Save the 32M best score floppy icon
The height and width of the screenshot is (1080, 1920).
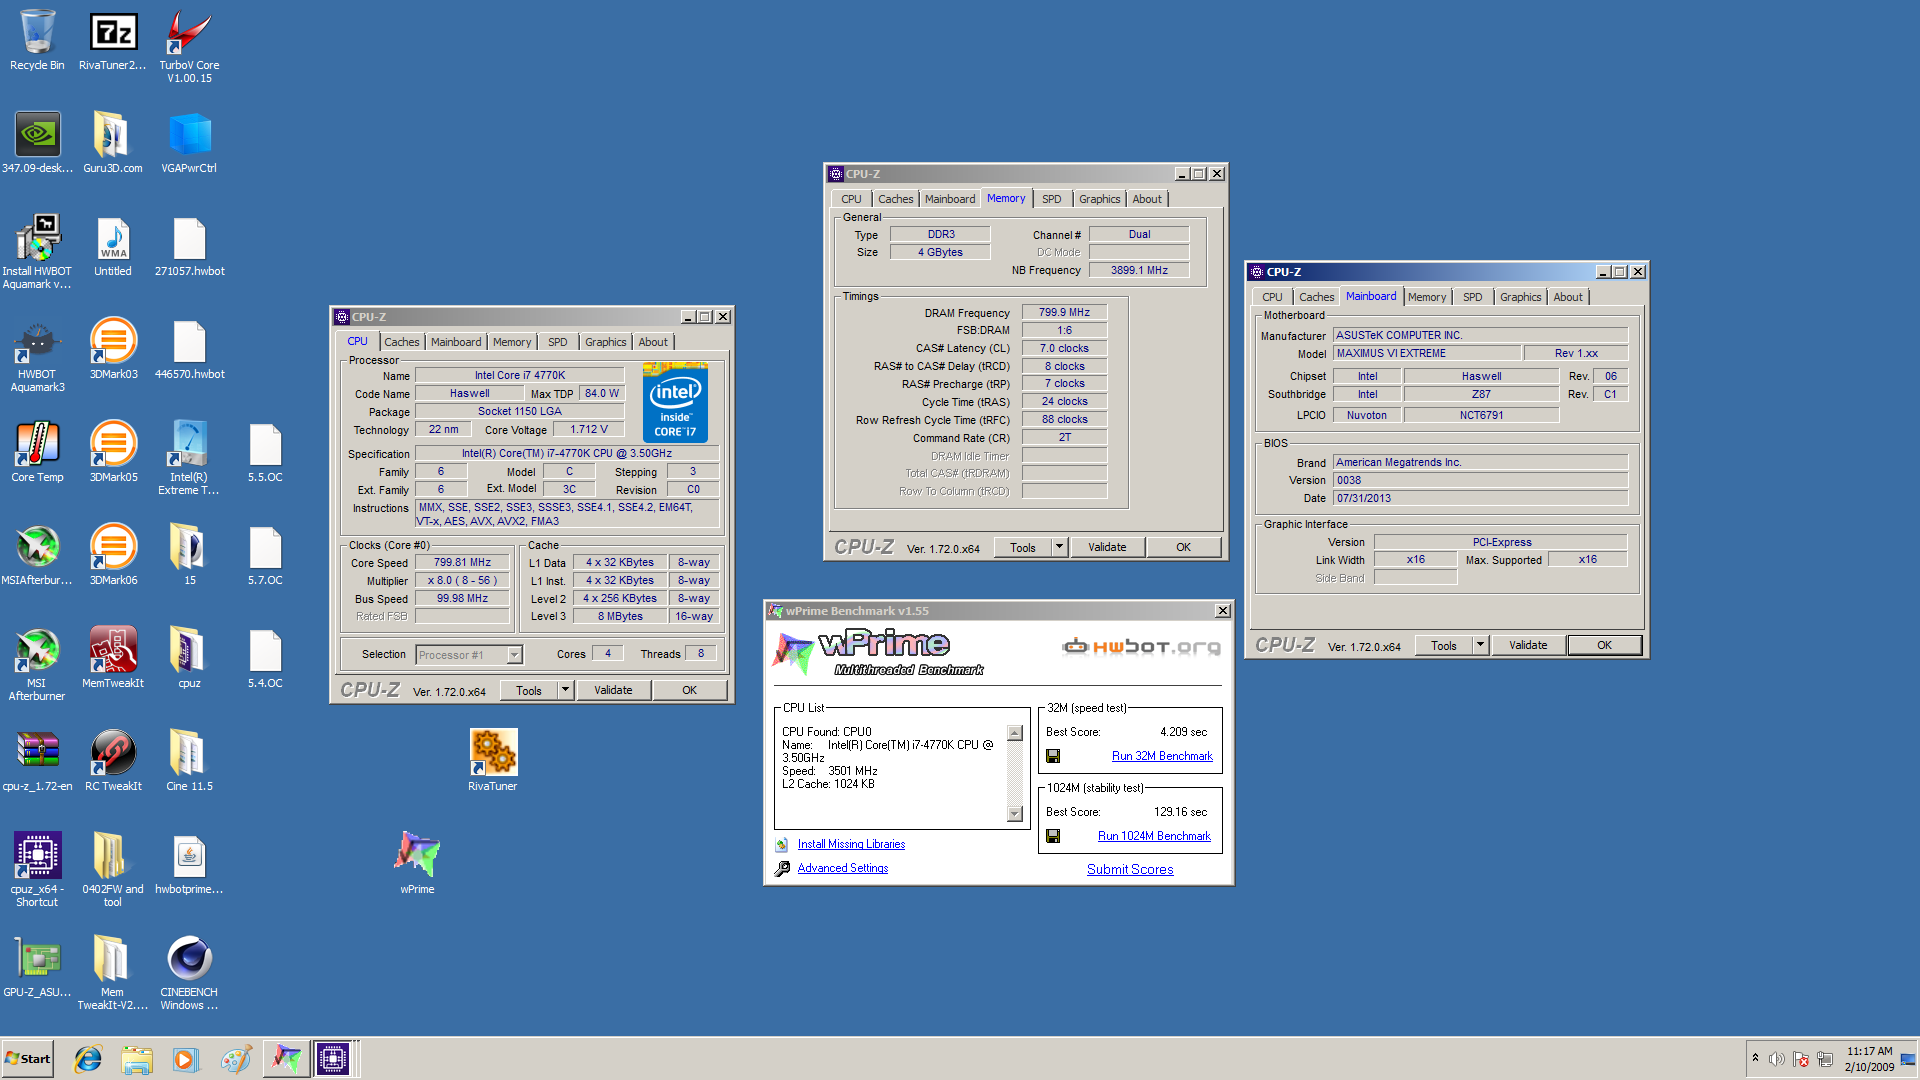1052,756
